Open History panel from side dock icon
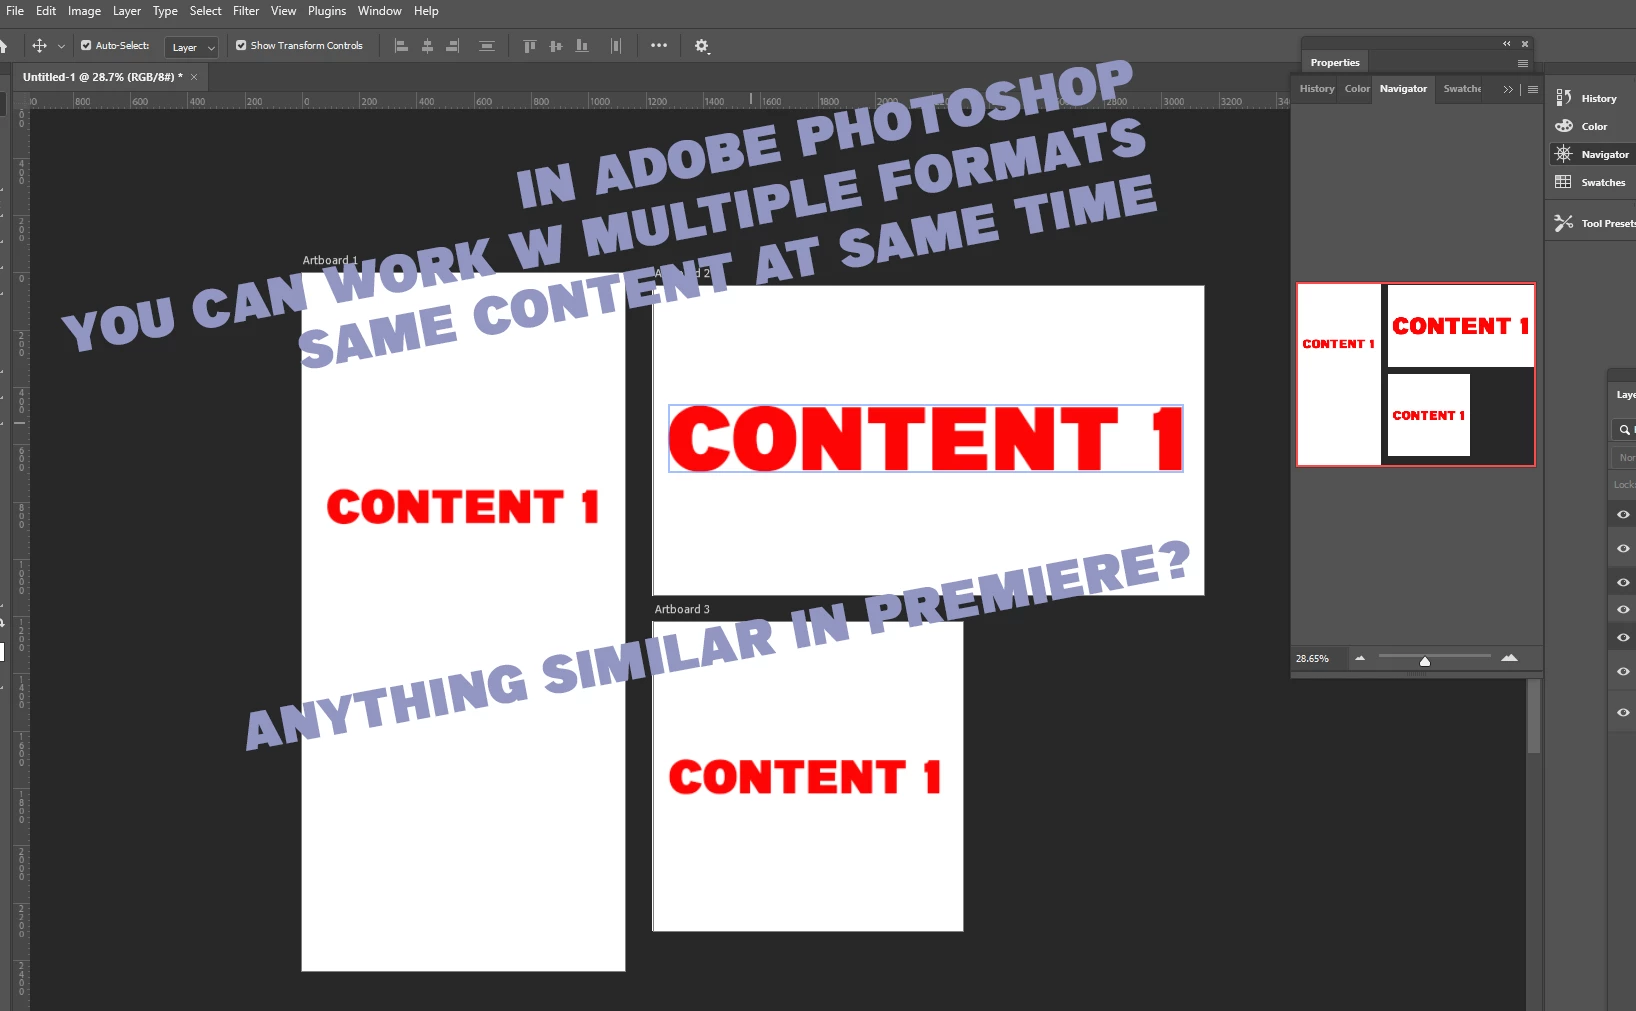 coord(1564,98)
